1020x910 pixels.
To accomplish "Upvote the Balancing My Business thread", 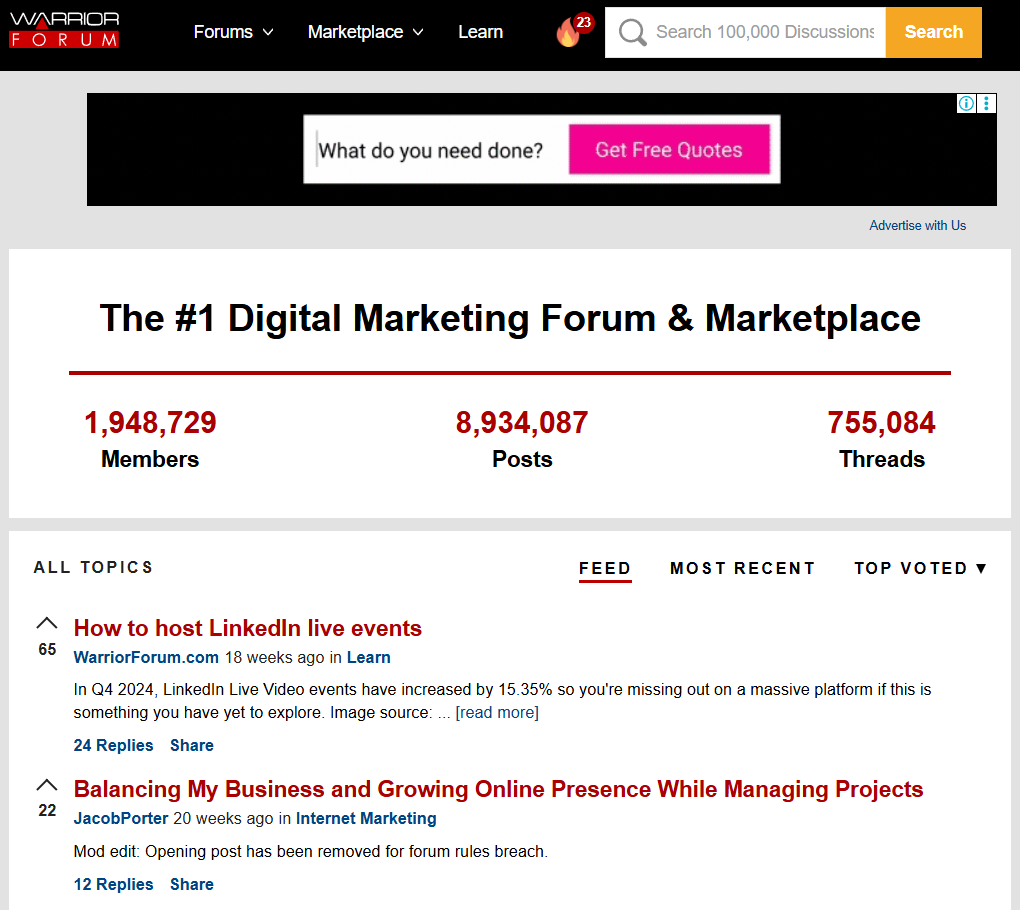I will click(47, 784).
